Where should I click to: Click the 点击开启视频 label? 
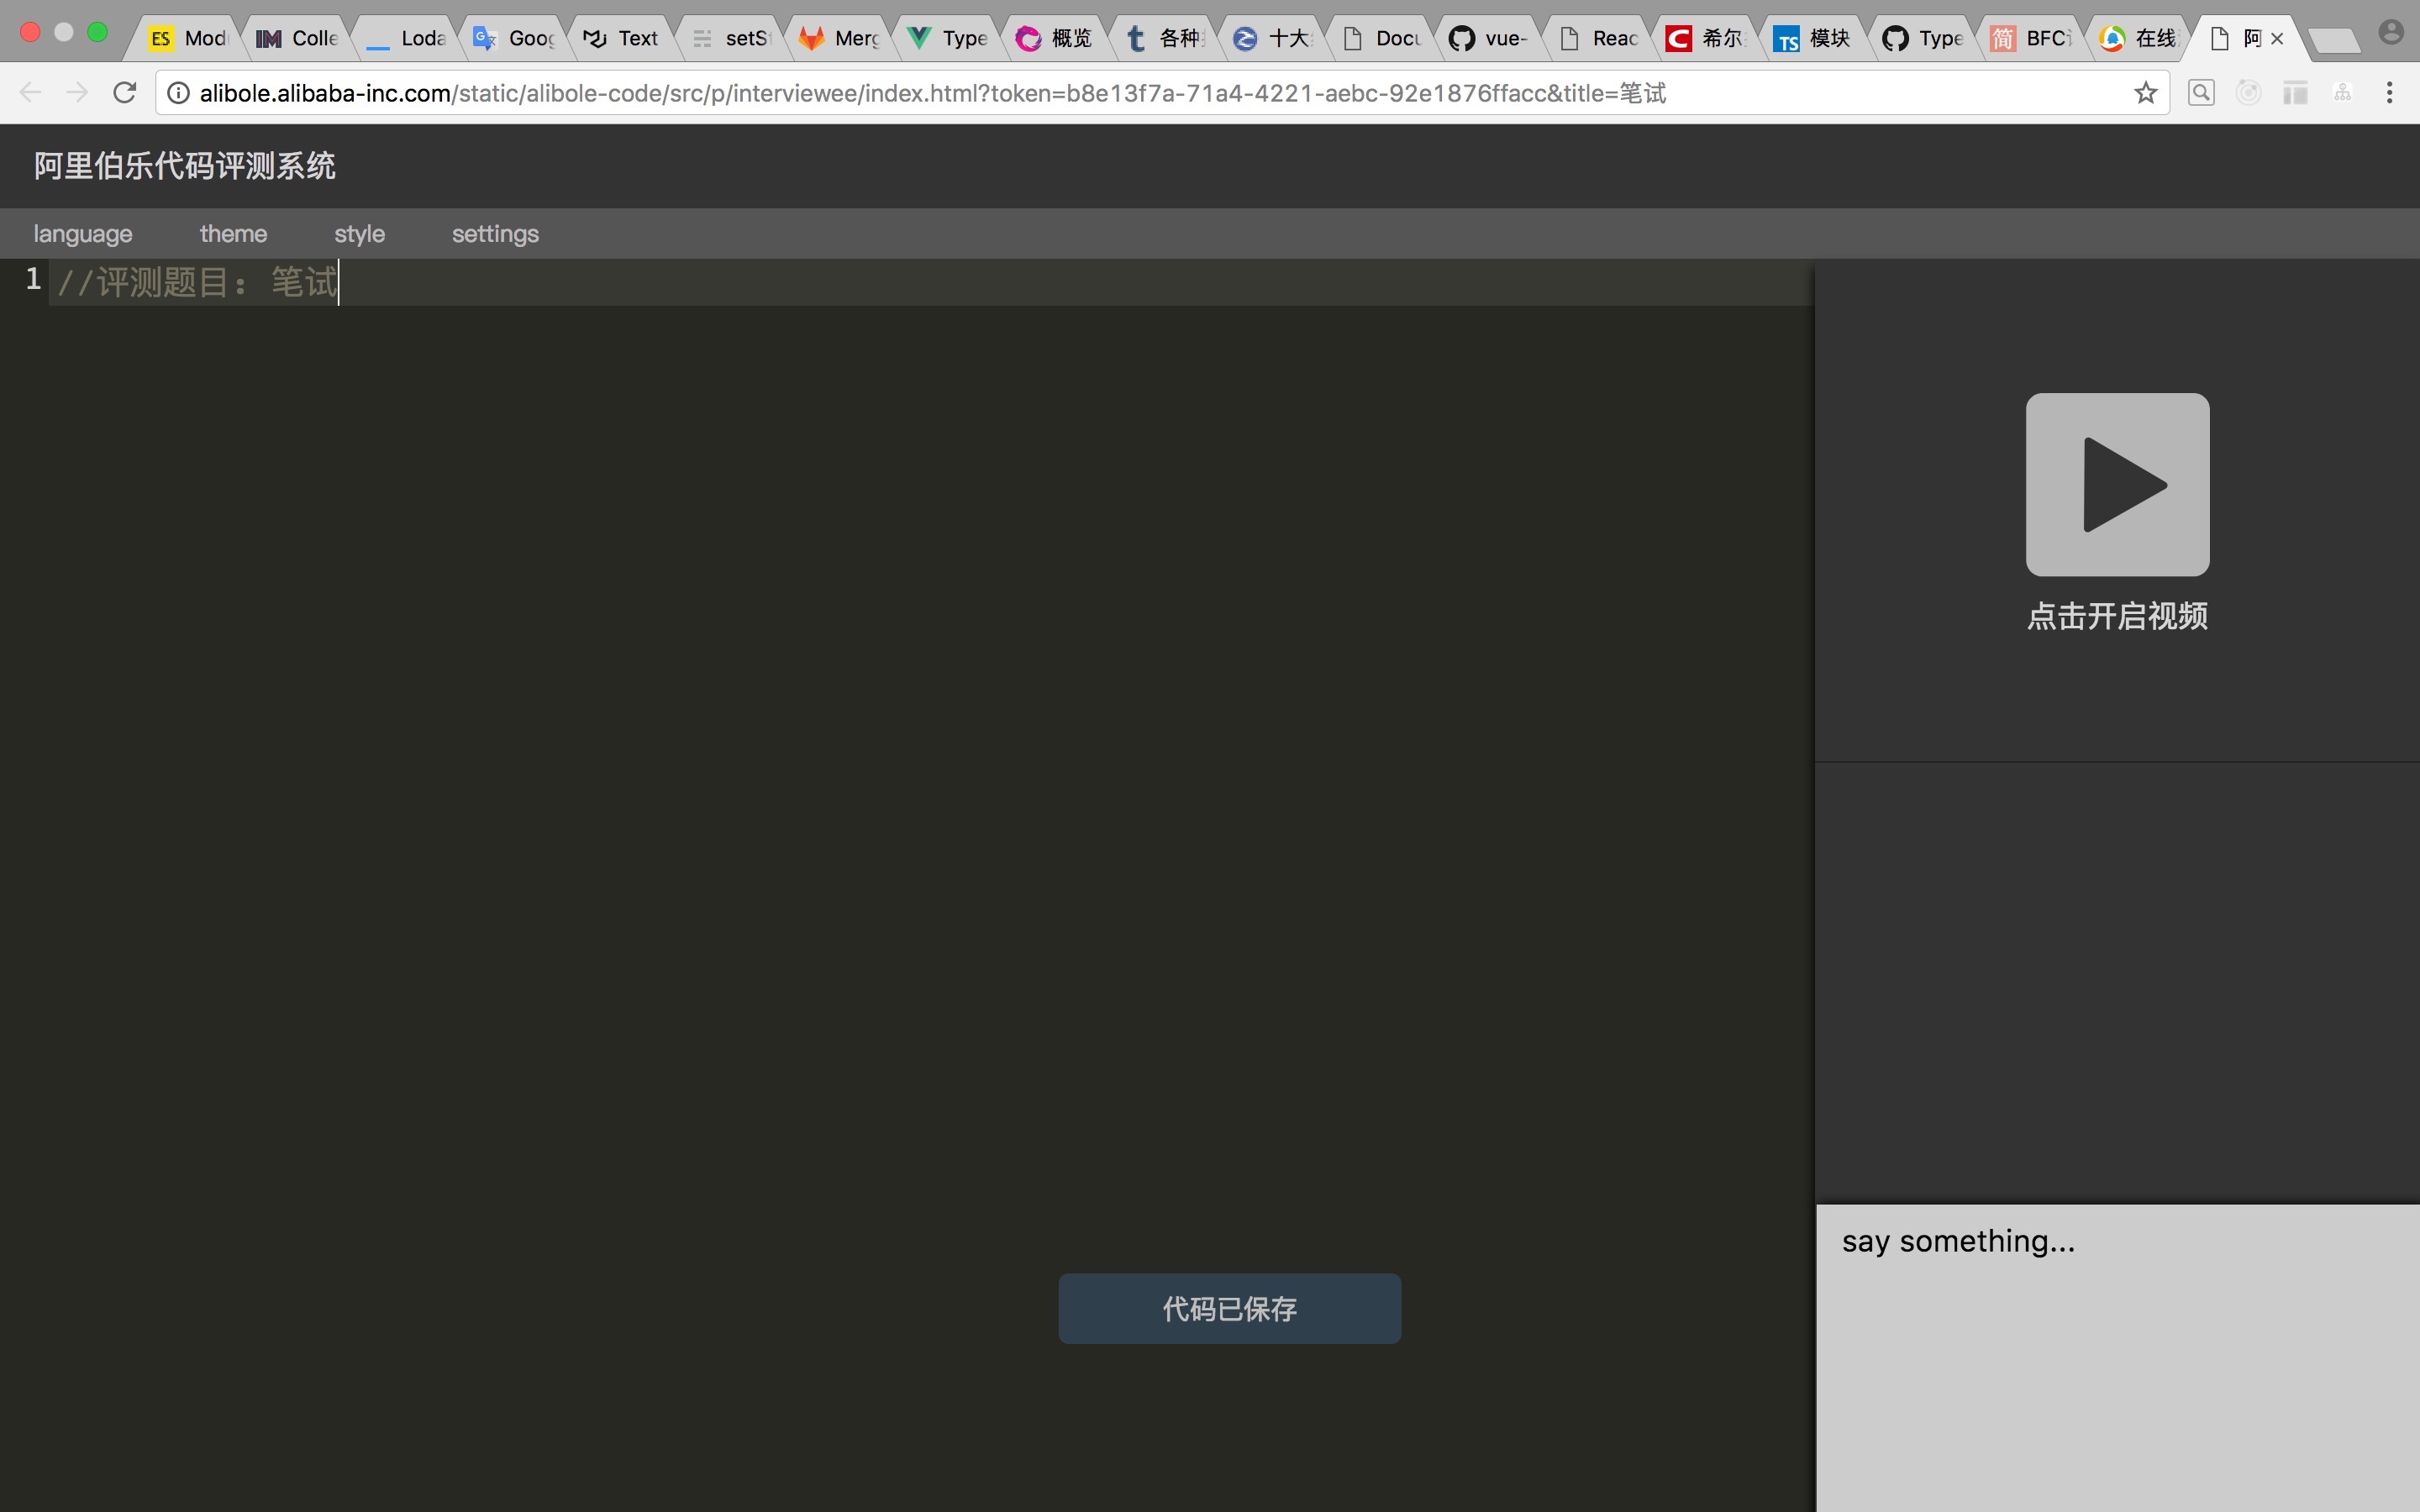[x=2117, y=616]
